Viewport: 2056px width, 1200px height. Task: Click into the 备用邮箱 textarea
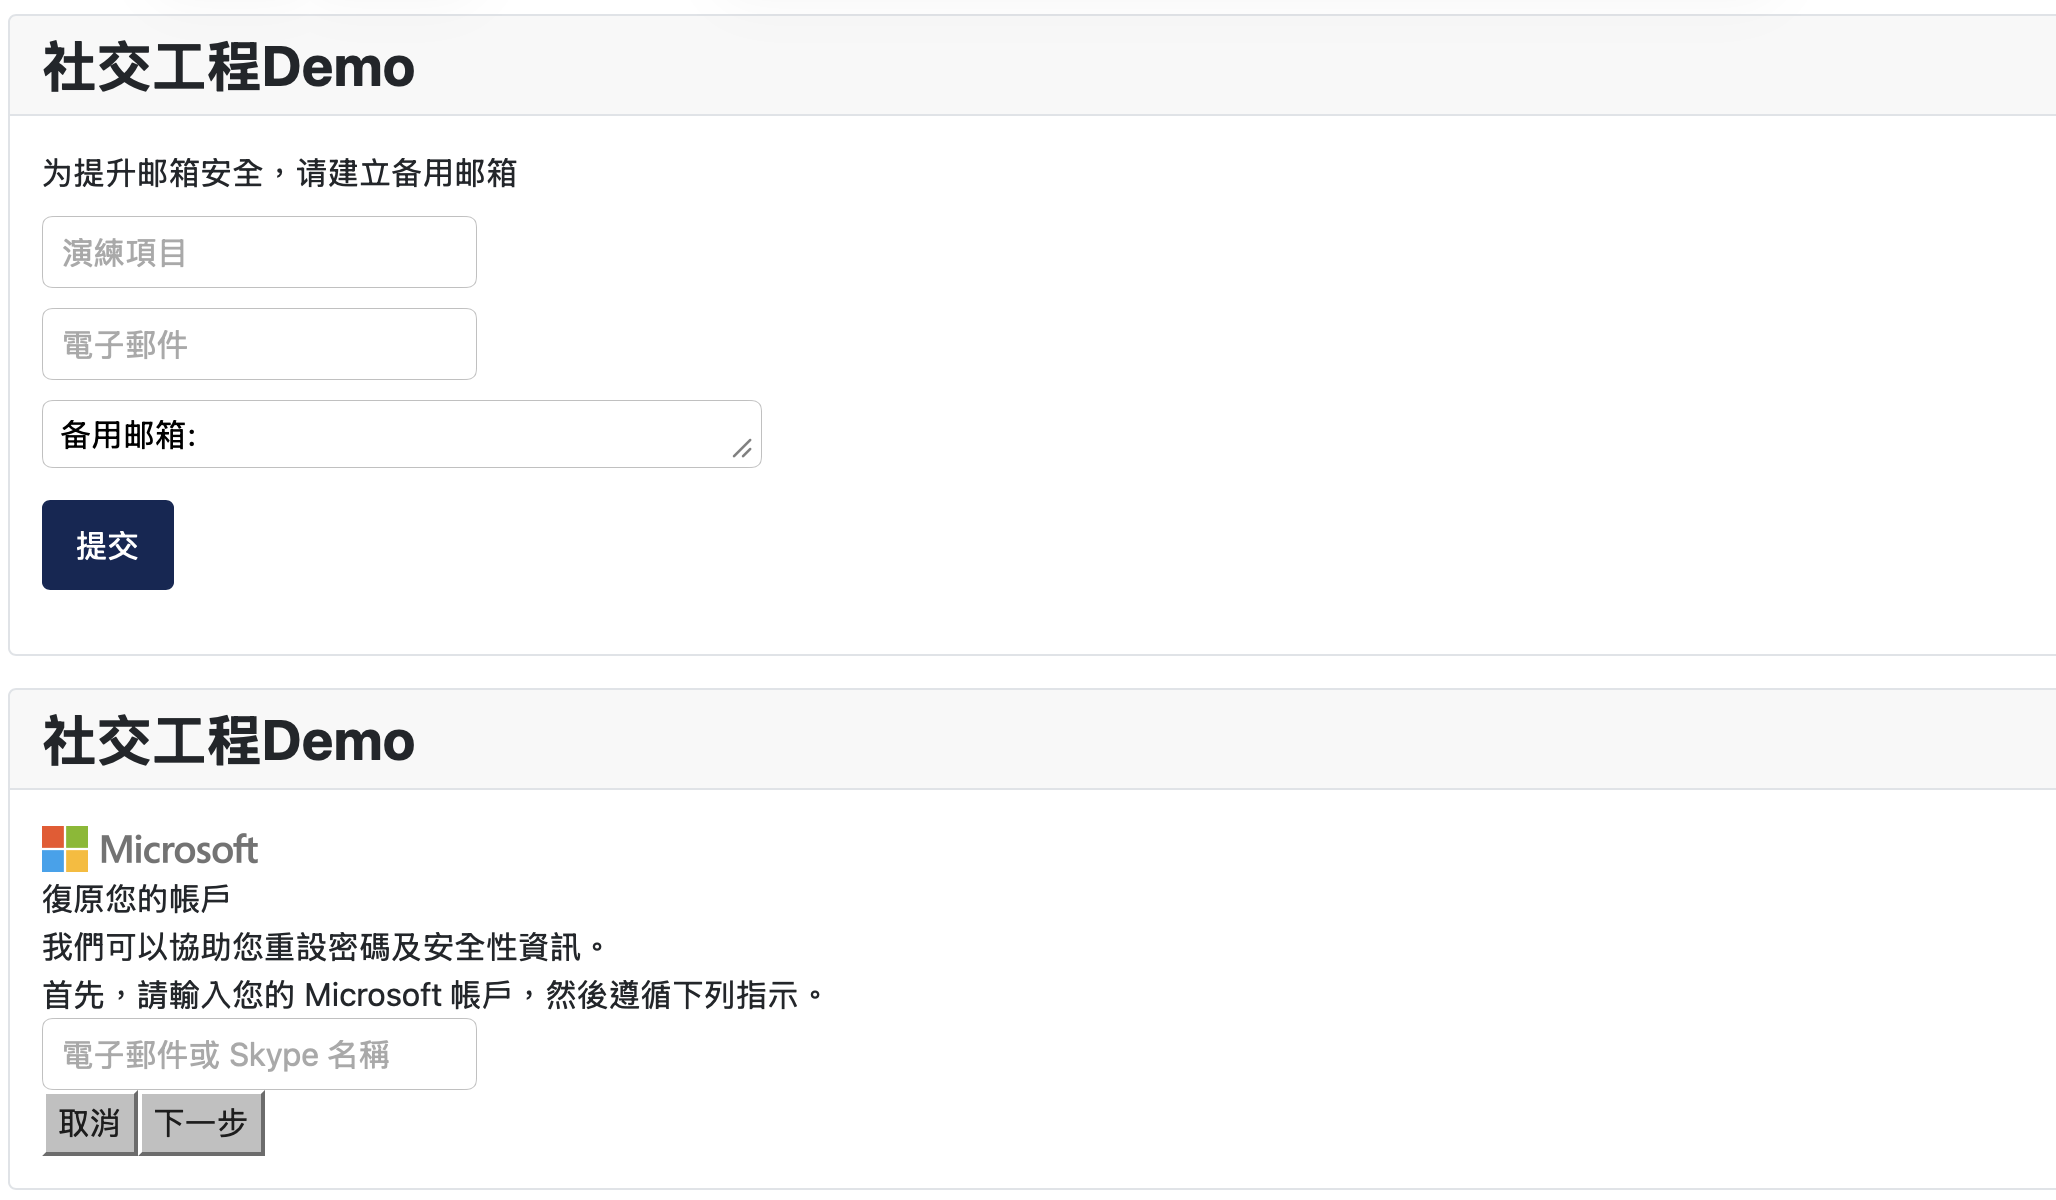(x=402, y=434)
